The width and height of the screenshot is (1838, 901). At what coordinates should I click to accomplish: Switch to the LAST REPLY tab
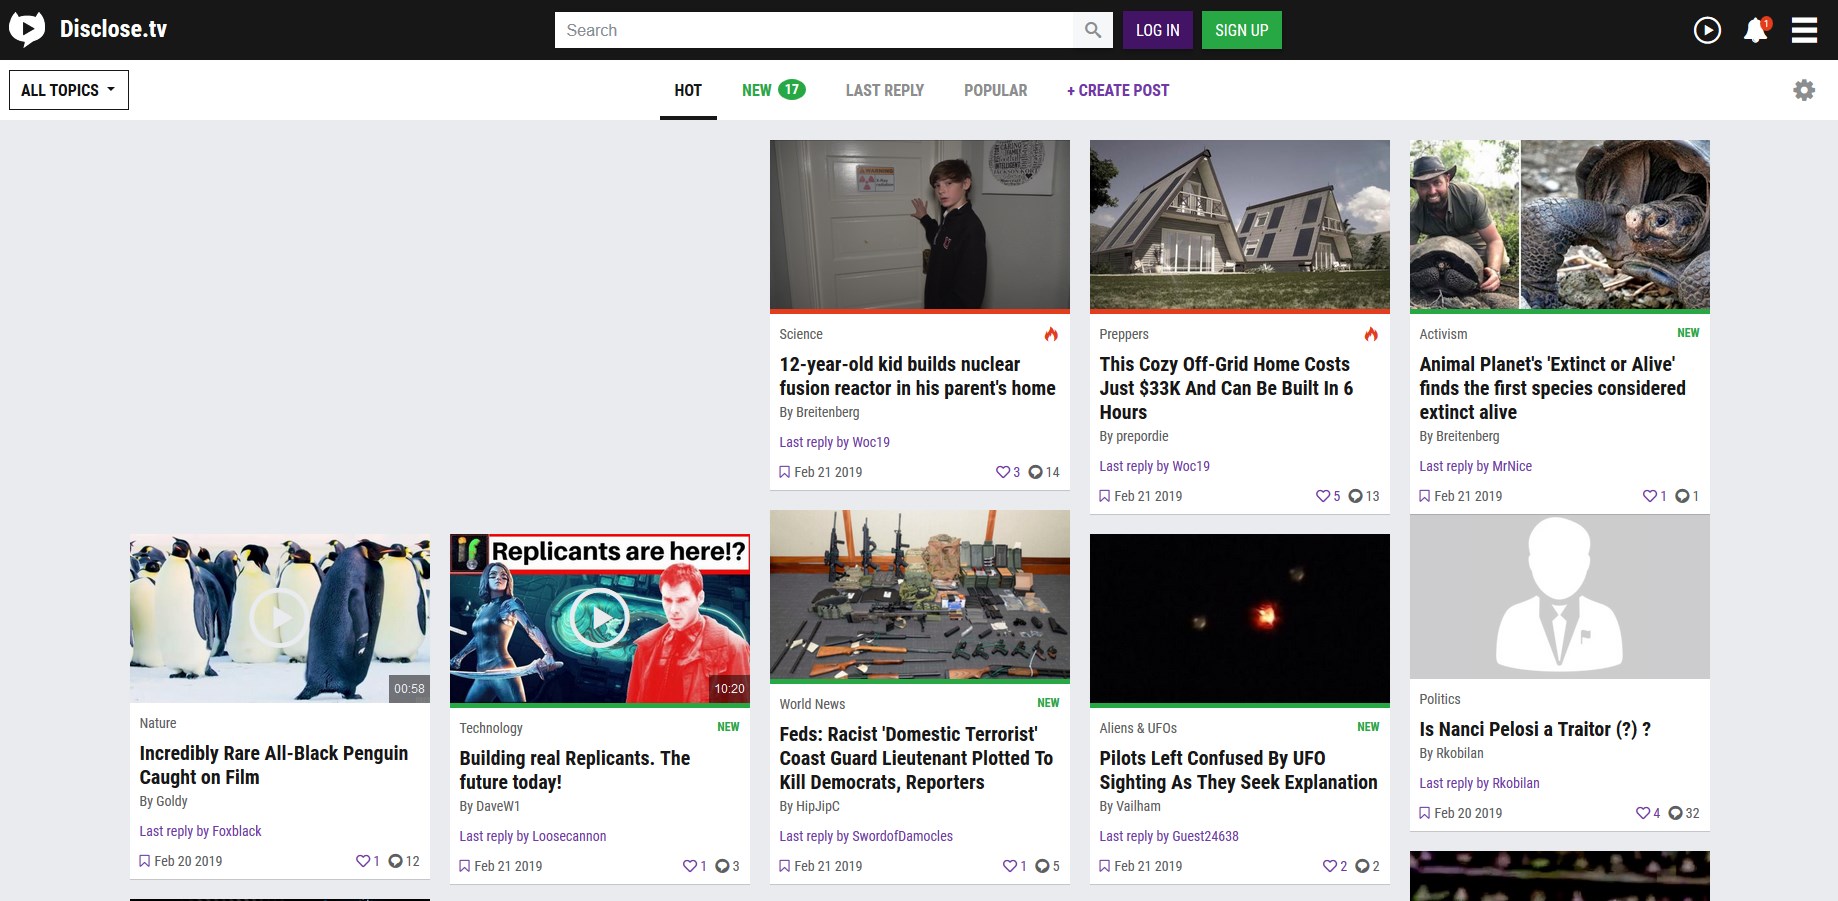pyautogui.click(x=885, y=90)
